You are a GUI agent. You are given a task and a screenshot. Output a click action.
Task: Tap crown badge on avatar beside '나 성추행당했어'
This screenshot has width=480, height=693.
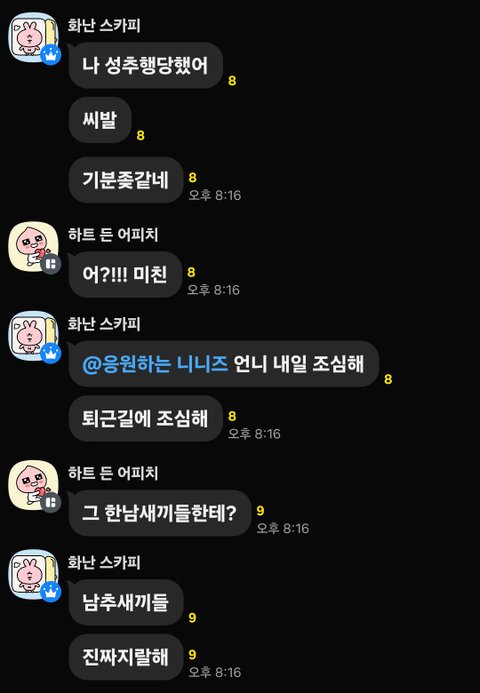coord(51,55)
